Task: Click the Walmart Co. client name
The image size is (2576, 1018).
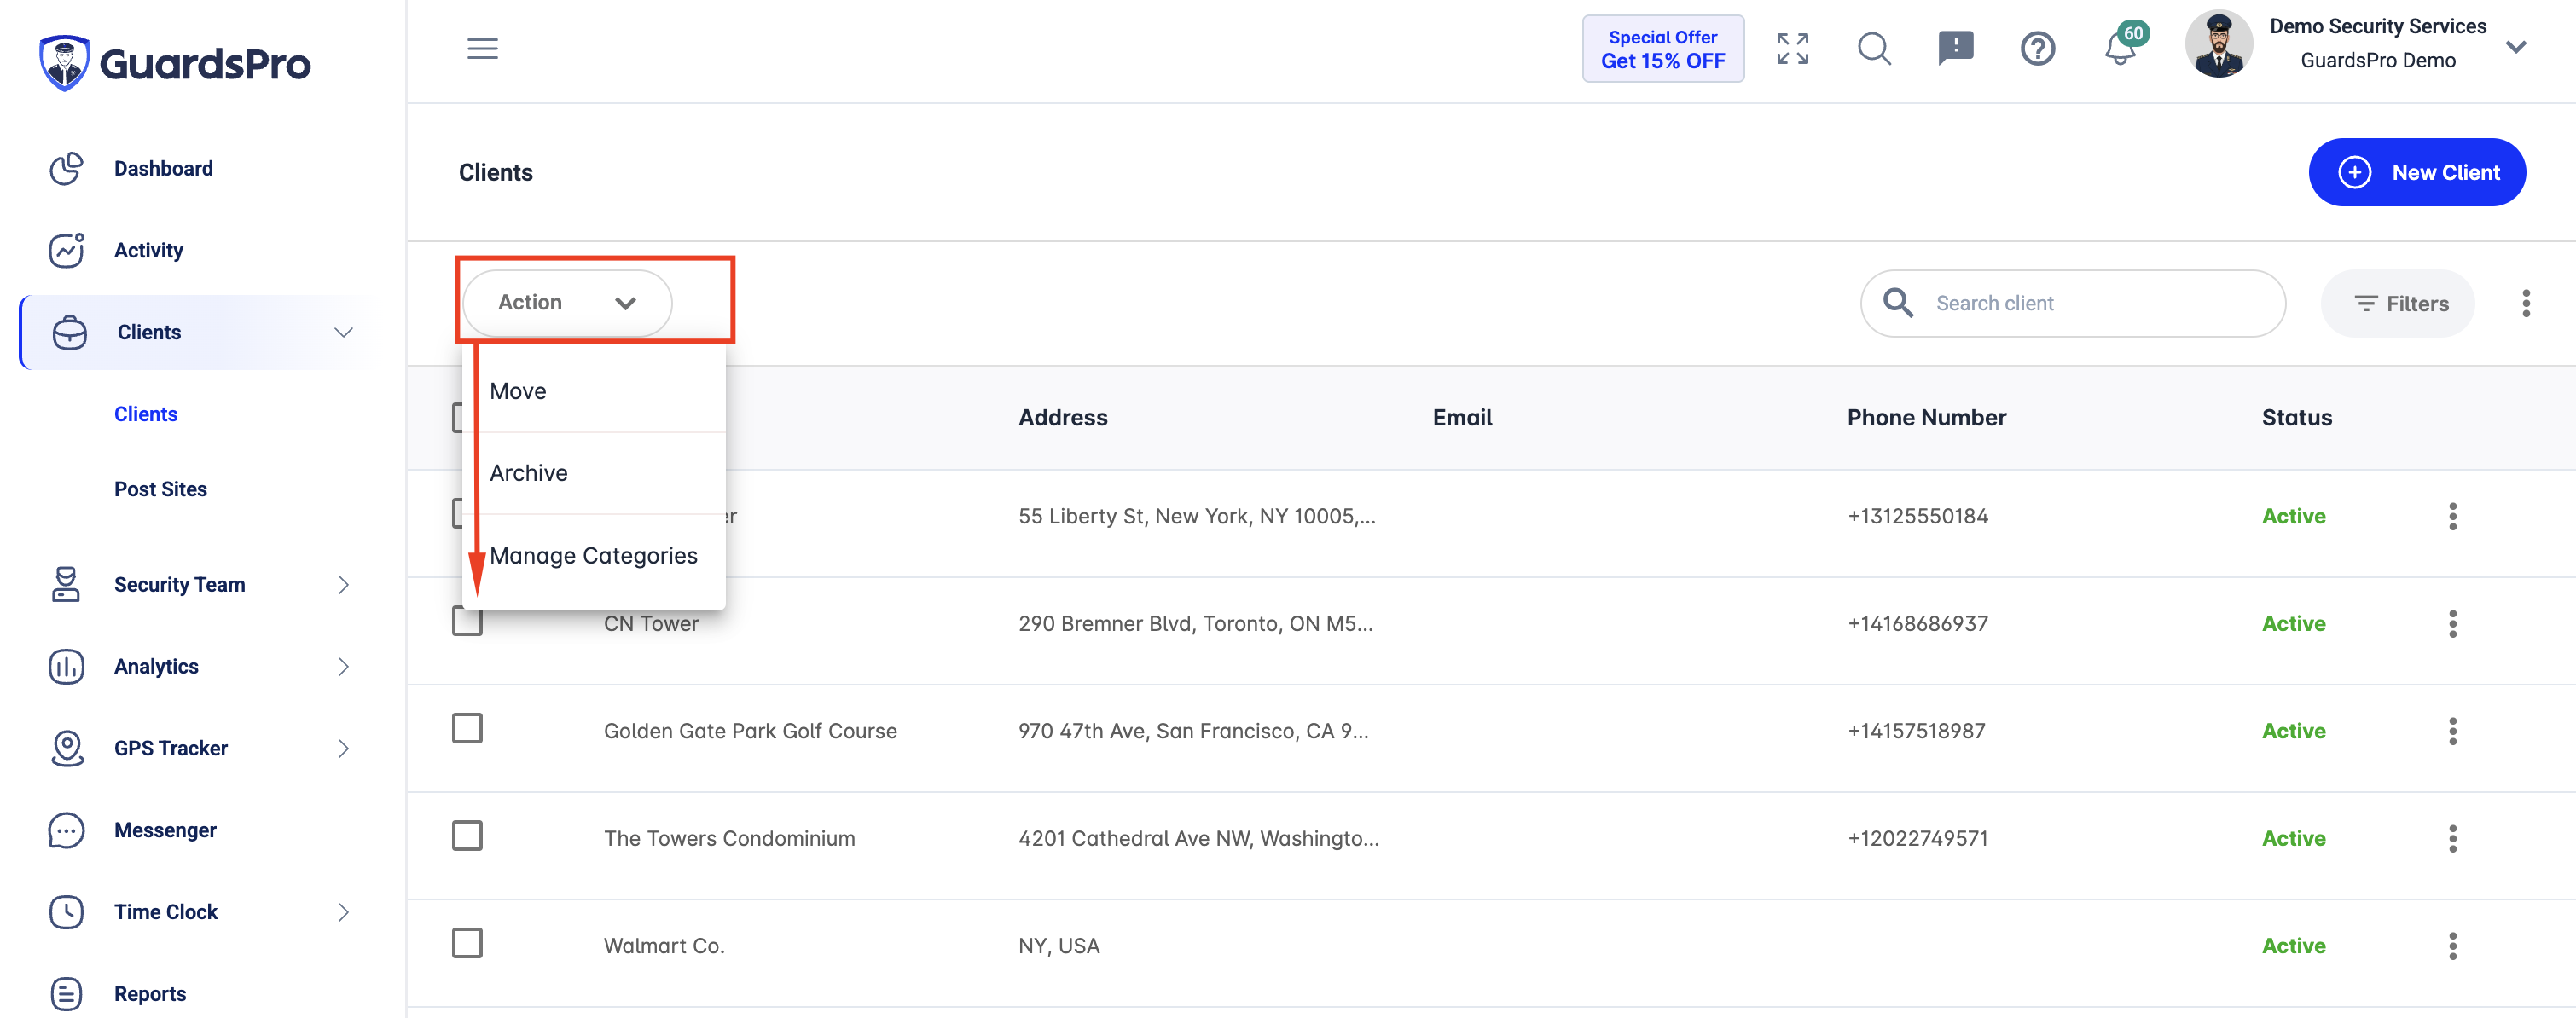Action: coord(664,946)
